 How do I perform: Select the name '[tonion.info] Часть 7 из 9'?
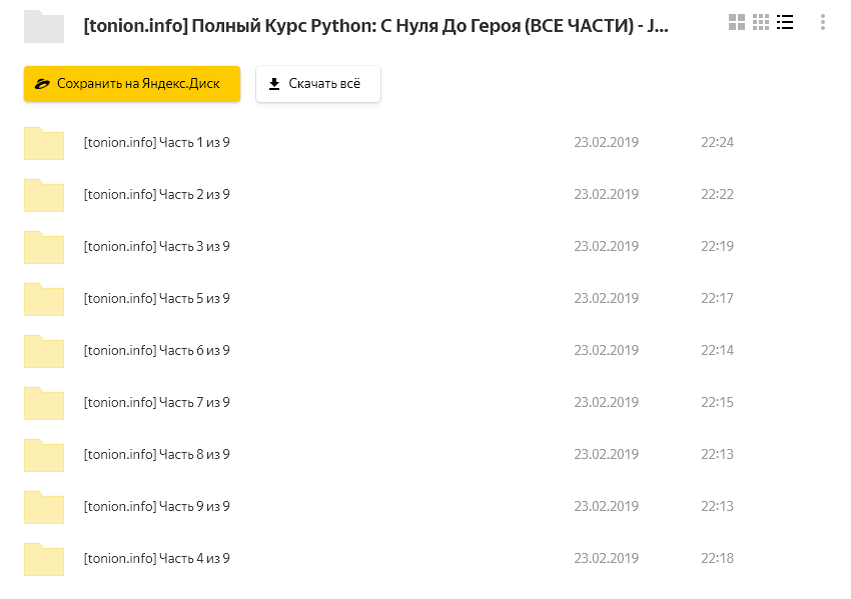click(x=157, y=403)
